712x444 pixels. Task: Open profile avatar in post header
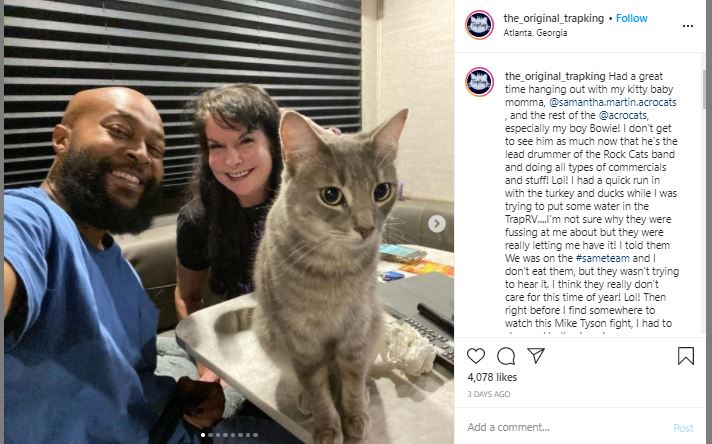[480, 25]
